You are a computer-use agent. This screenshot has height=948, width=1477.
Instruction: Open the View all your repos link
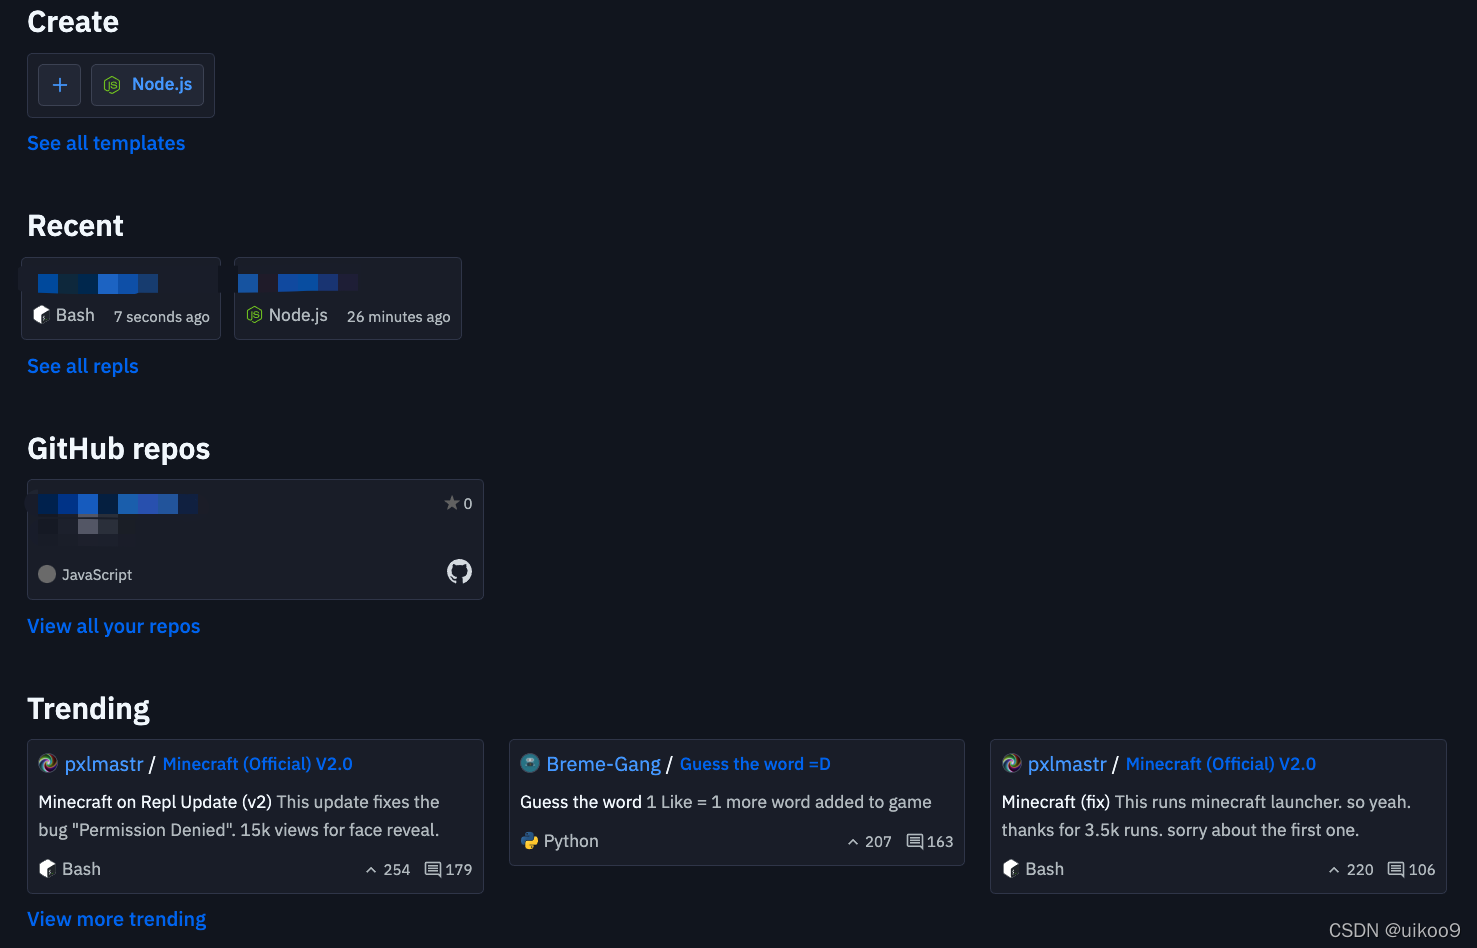click(114, 626)
